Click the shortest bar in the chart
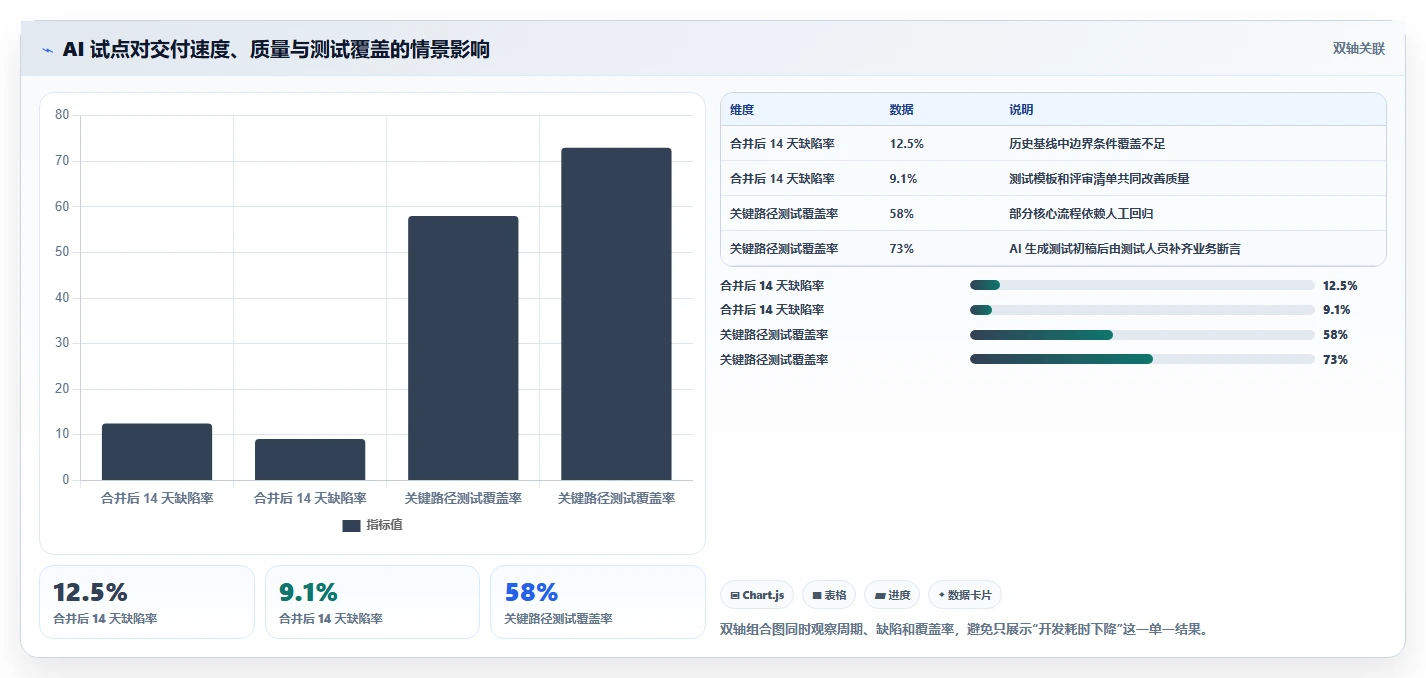Viewport: 1426px width, 678px height. 310,459
